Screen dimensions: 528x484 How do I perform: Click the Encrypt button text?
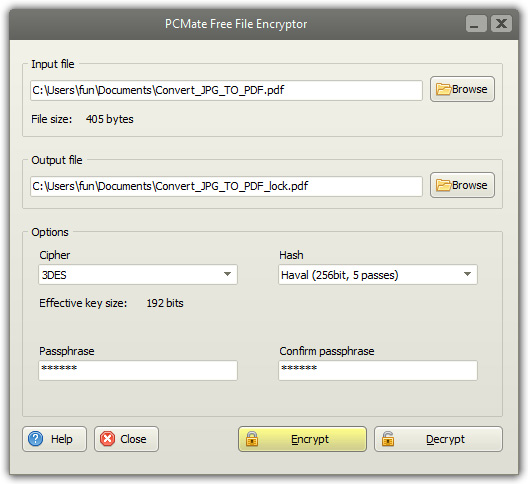click(x=310, y=439)
